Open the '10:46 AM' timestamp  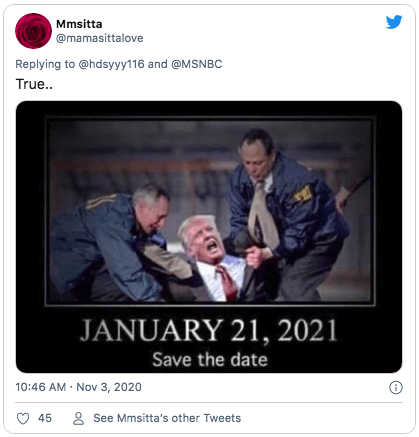[x=41, y=387]
